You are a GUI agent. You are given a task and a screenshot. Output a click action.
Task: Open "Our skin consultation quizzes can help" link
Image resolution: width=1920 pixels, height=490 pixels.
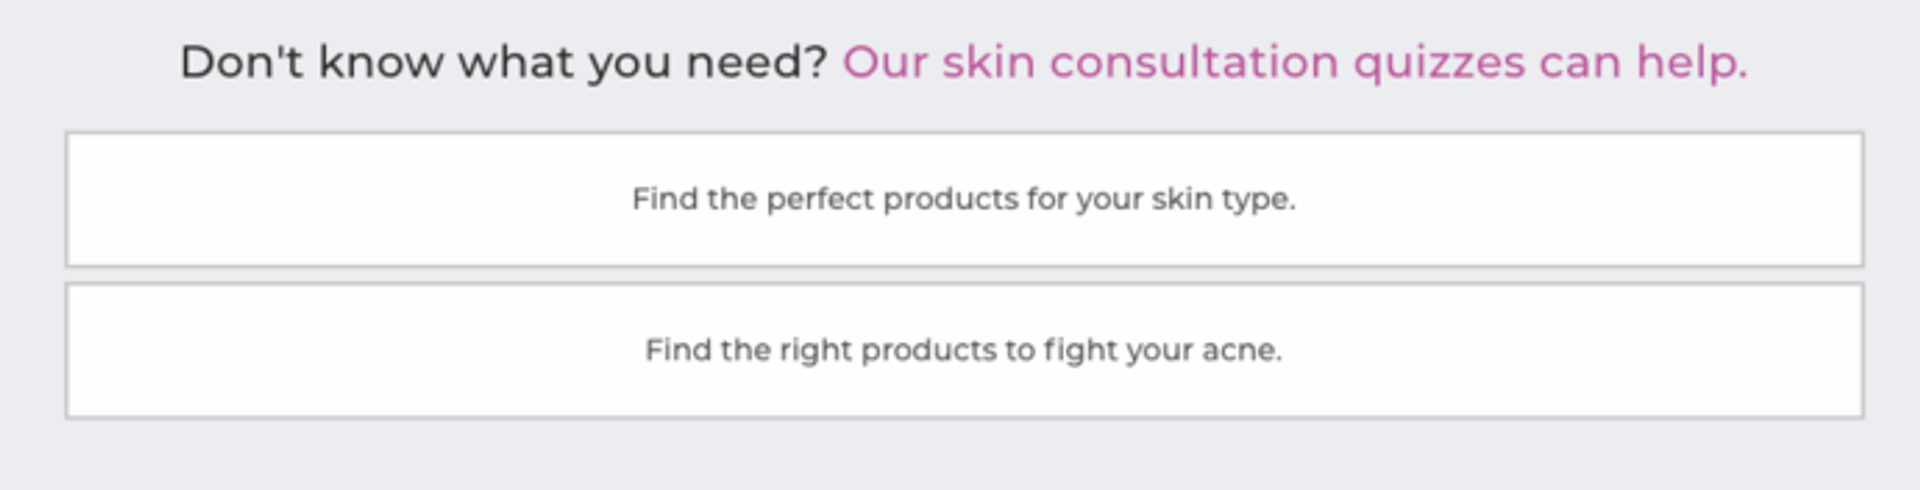click(1294, 62)
